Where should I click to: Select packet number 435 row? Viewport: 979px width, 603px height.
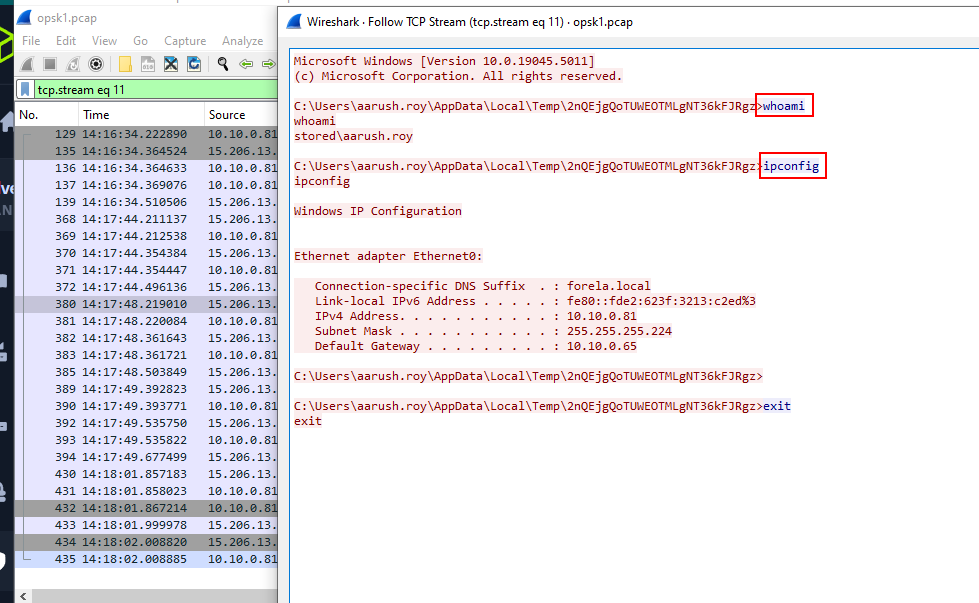[146, 559]
